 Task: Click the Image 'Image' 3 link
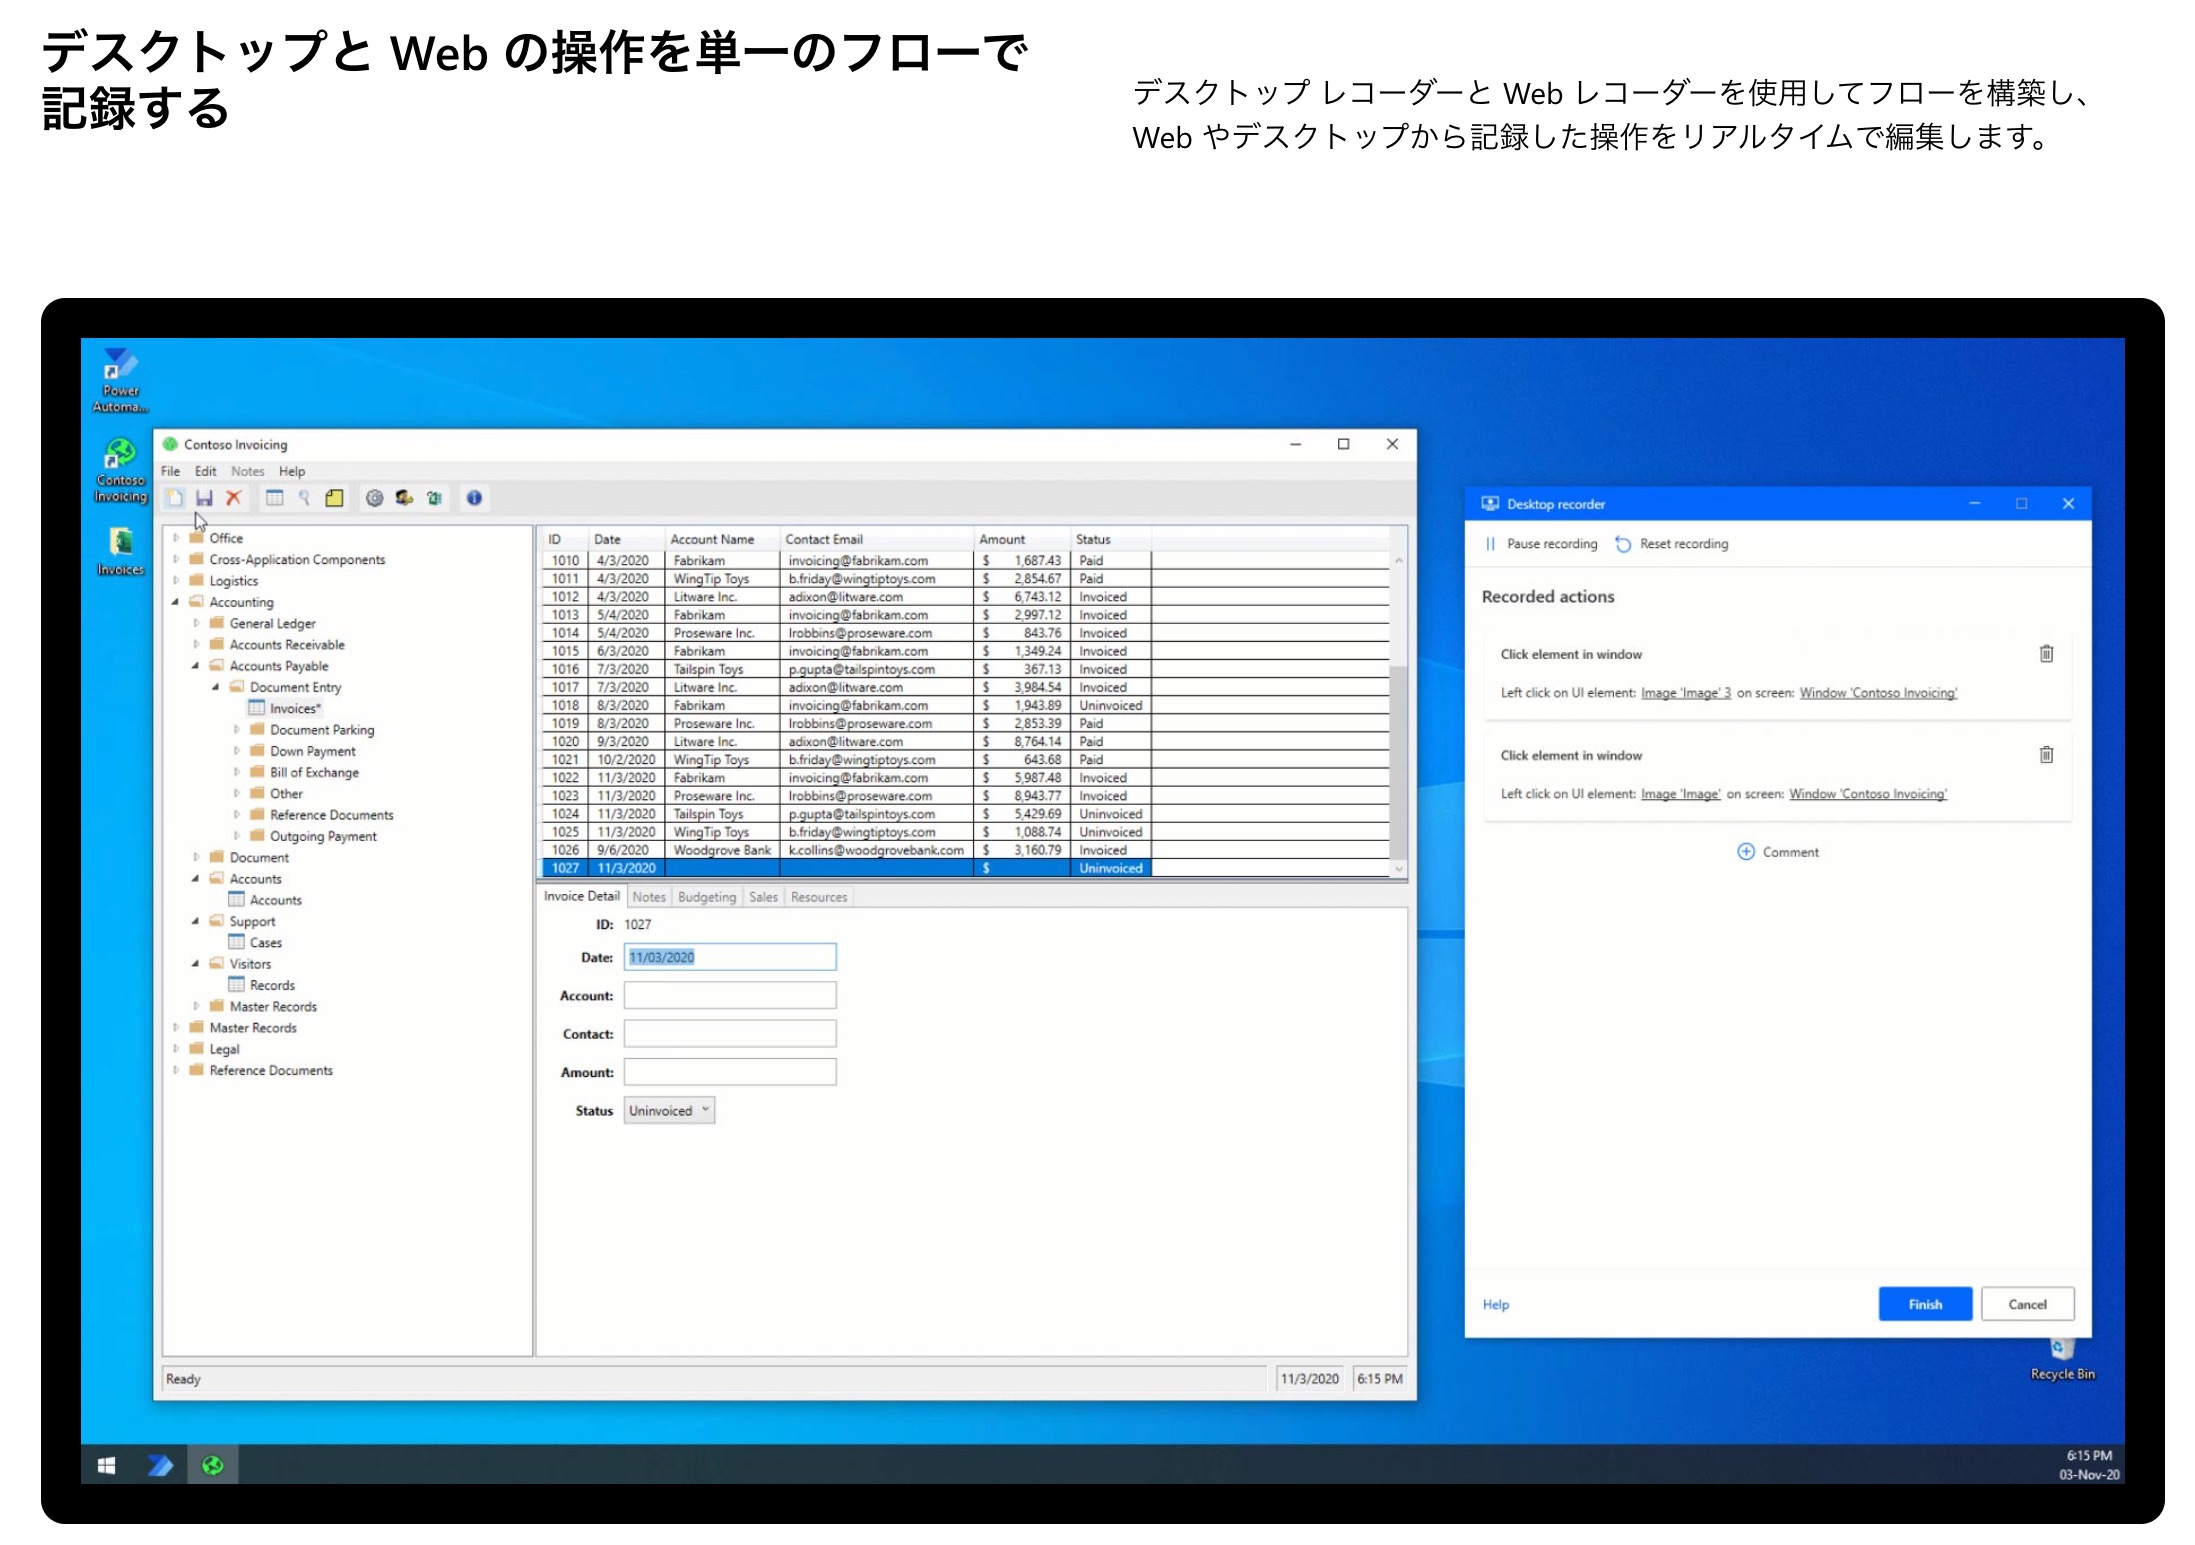[1686, 693]
